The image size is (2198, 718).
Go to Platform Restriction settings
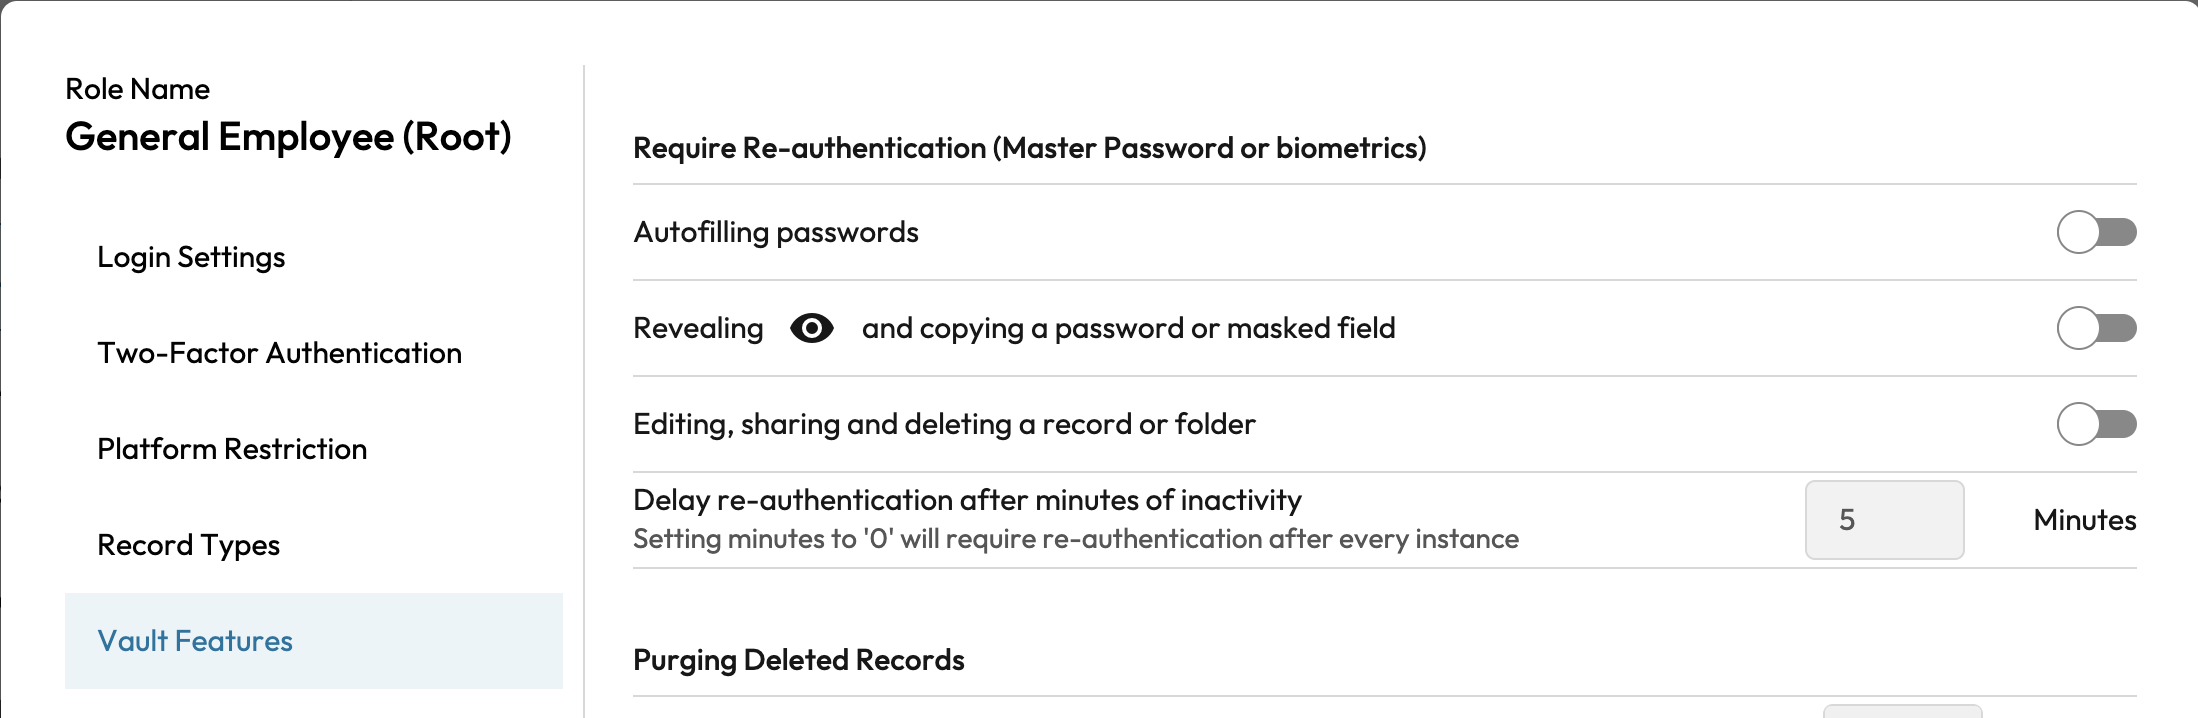[x=232, y=449]
